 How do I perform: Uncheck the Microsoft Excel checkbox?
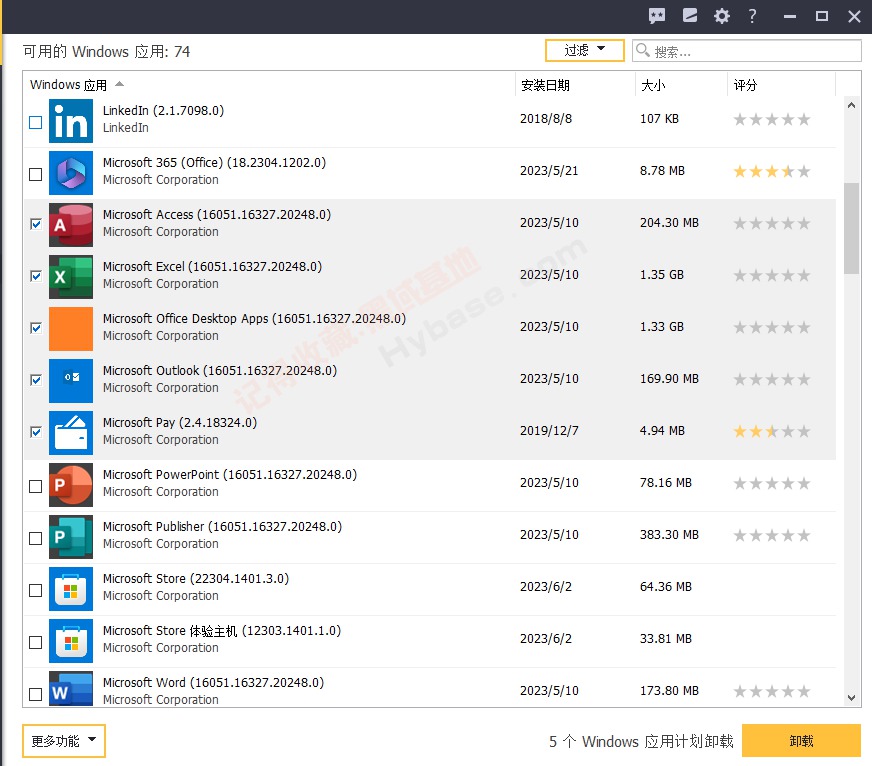(36, 276)
